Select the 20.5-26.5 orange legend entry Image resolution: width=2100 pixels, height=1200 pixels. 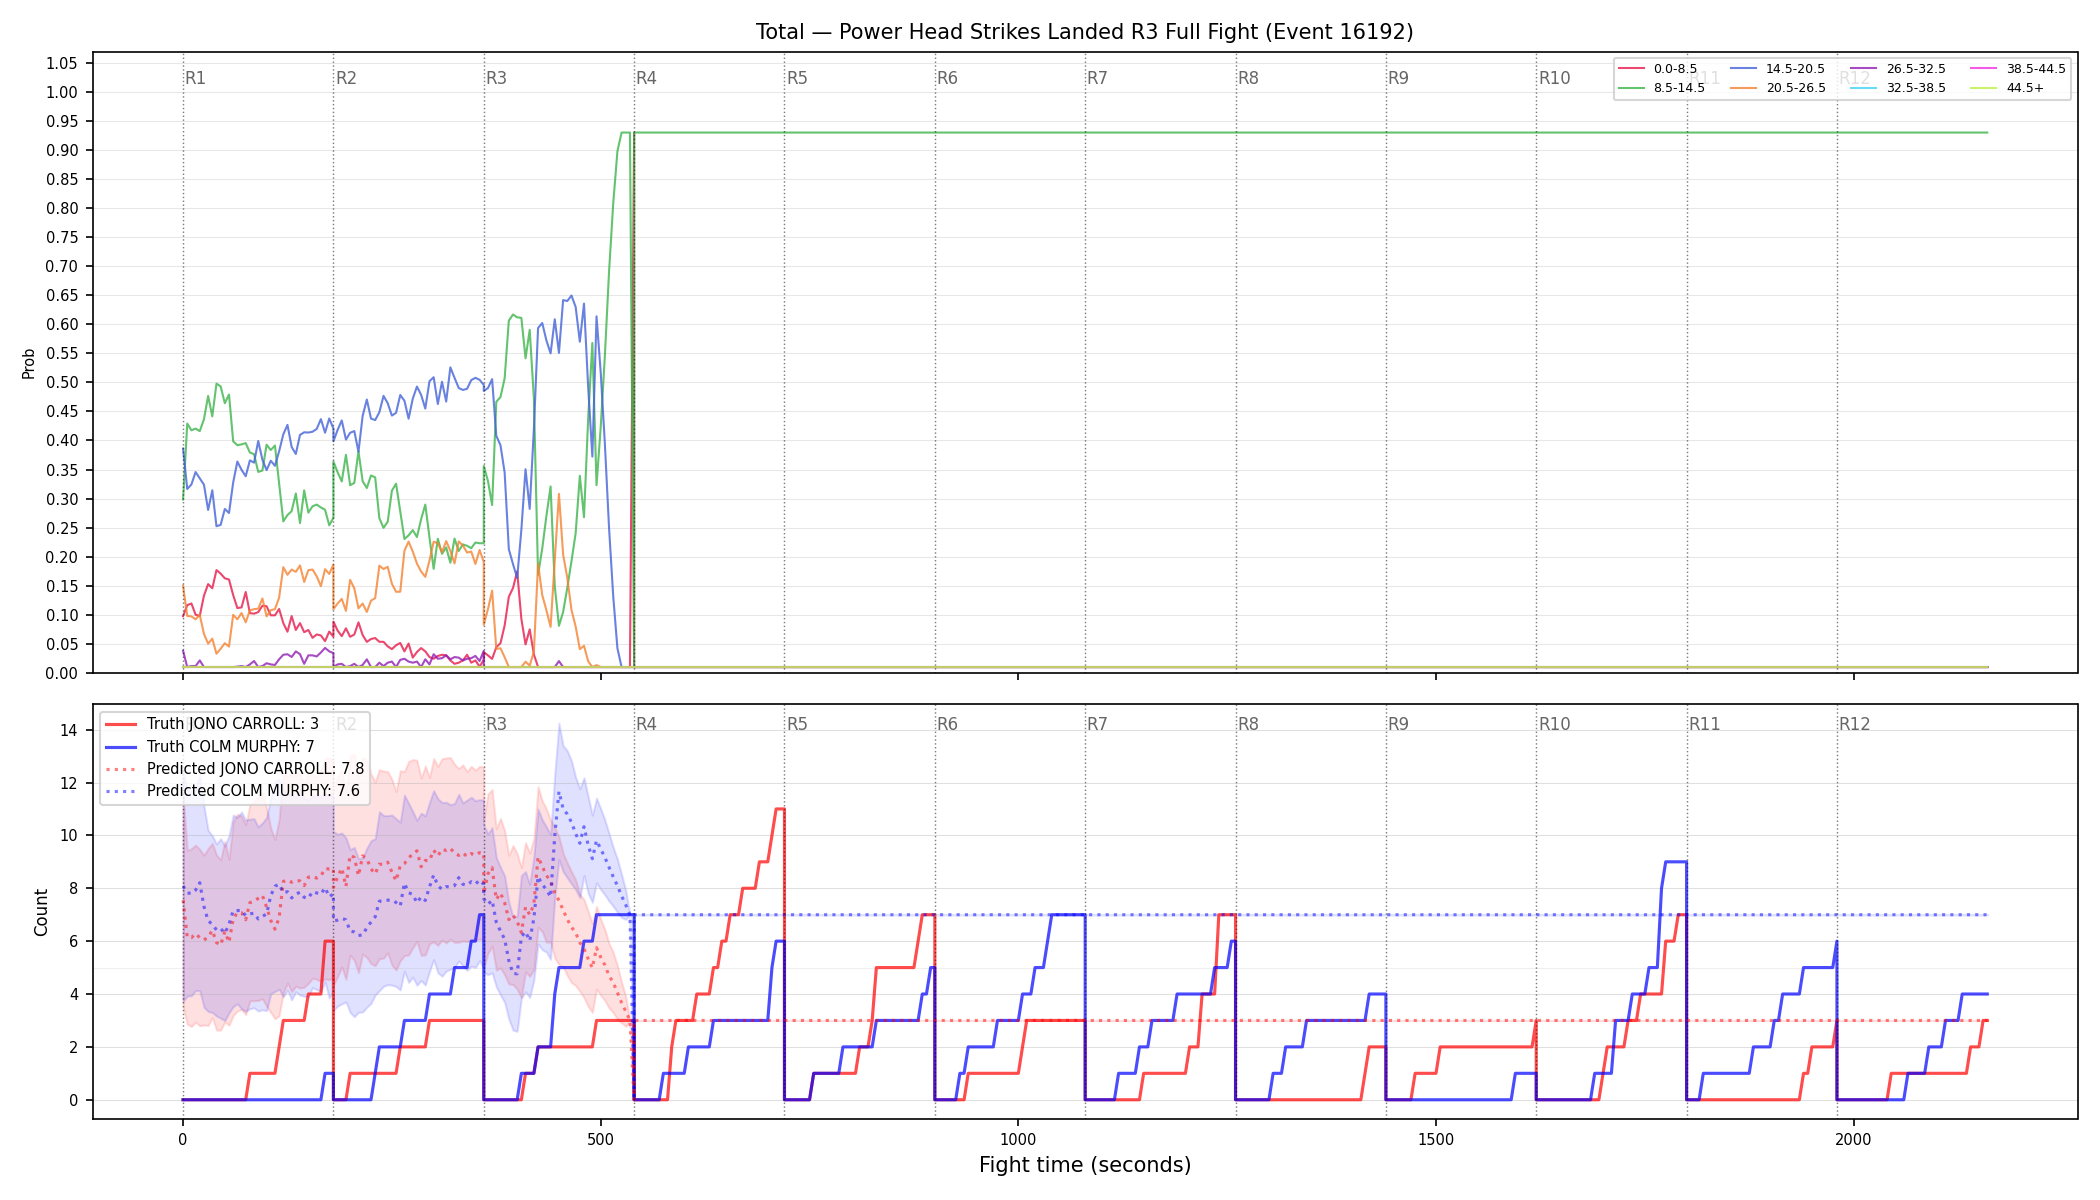click(x=1778, y=88)
